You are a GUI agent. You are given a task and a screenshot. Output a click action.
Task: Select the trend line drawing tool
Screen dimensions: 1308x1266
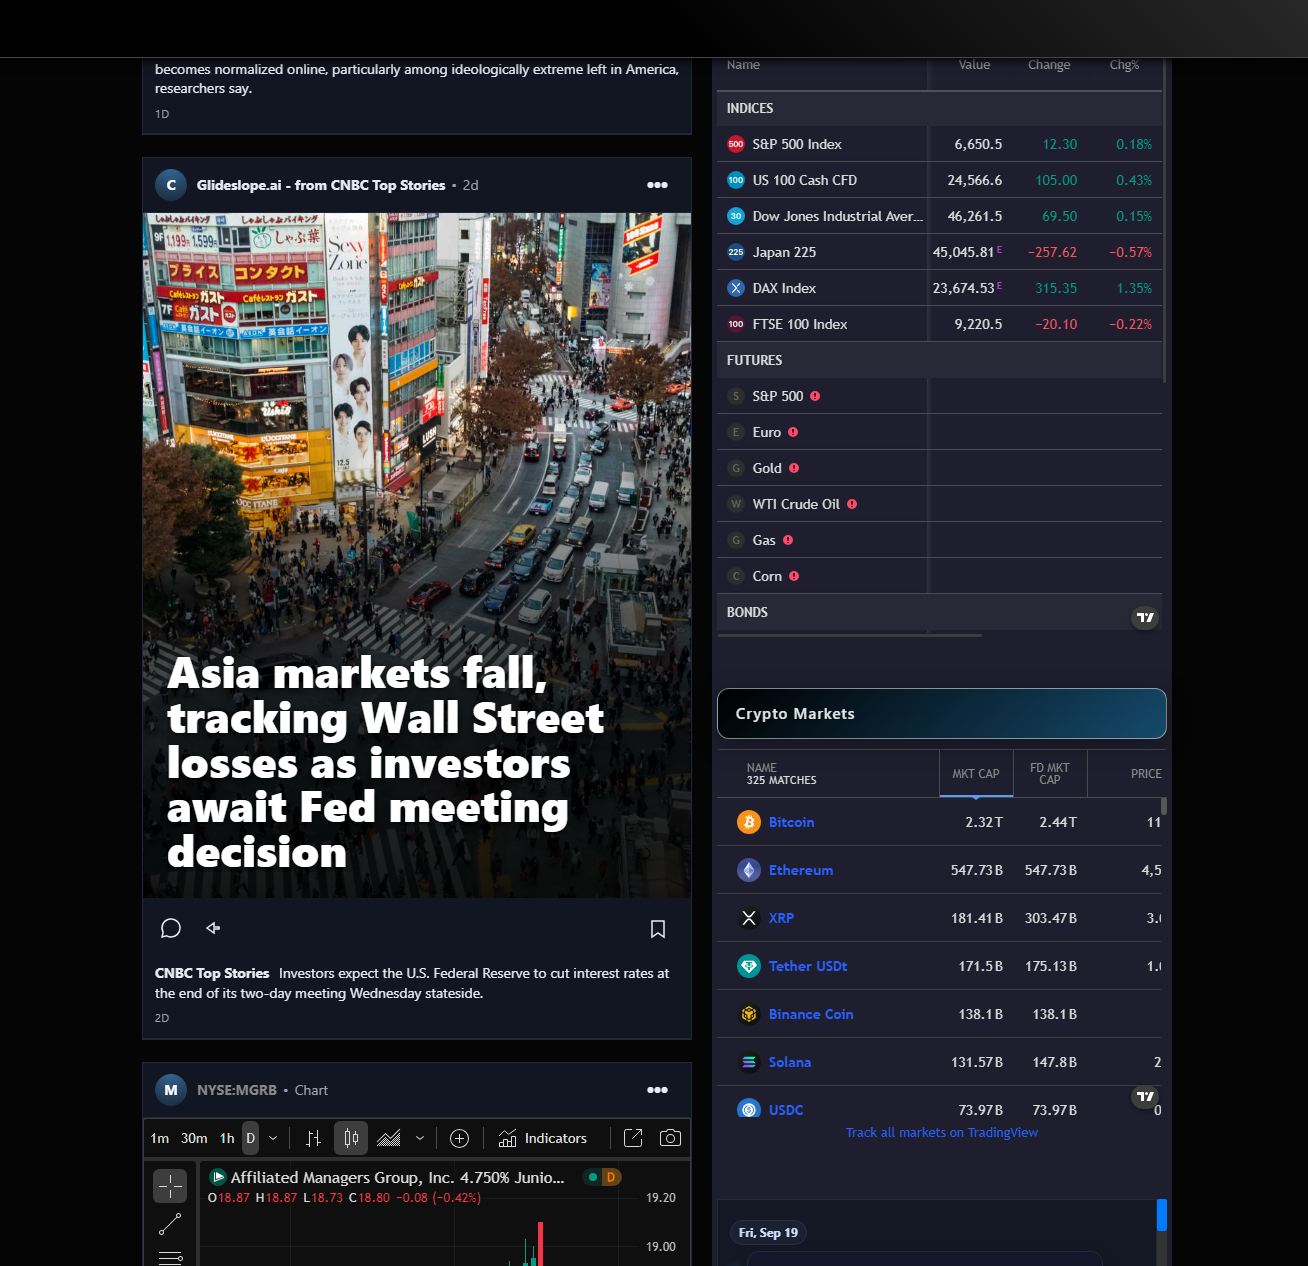point(170,1223)
